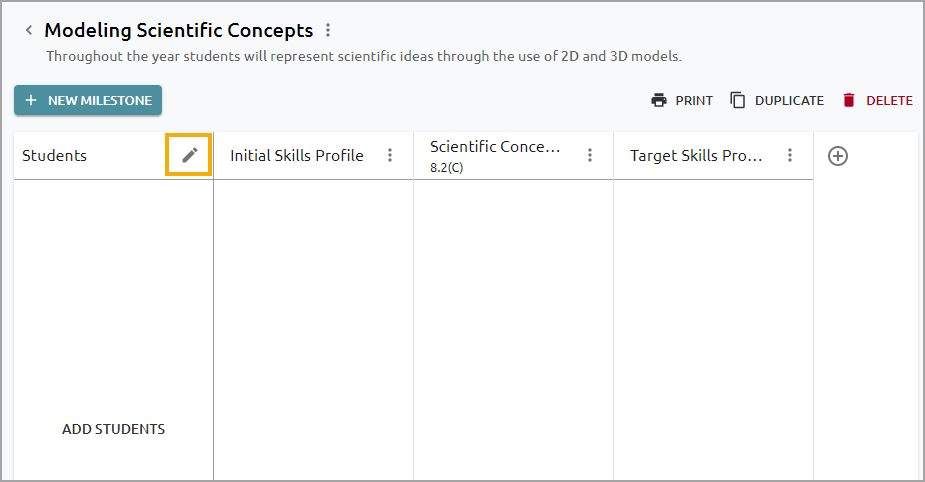Open Initial Skills Profile column options menu

390,155
